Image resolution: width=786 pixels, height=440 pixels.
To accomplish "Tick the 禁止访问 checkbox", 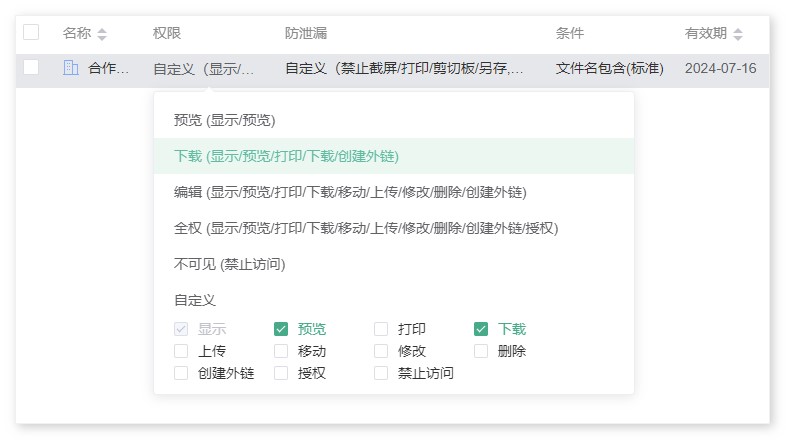I will [381, 373].
